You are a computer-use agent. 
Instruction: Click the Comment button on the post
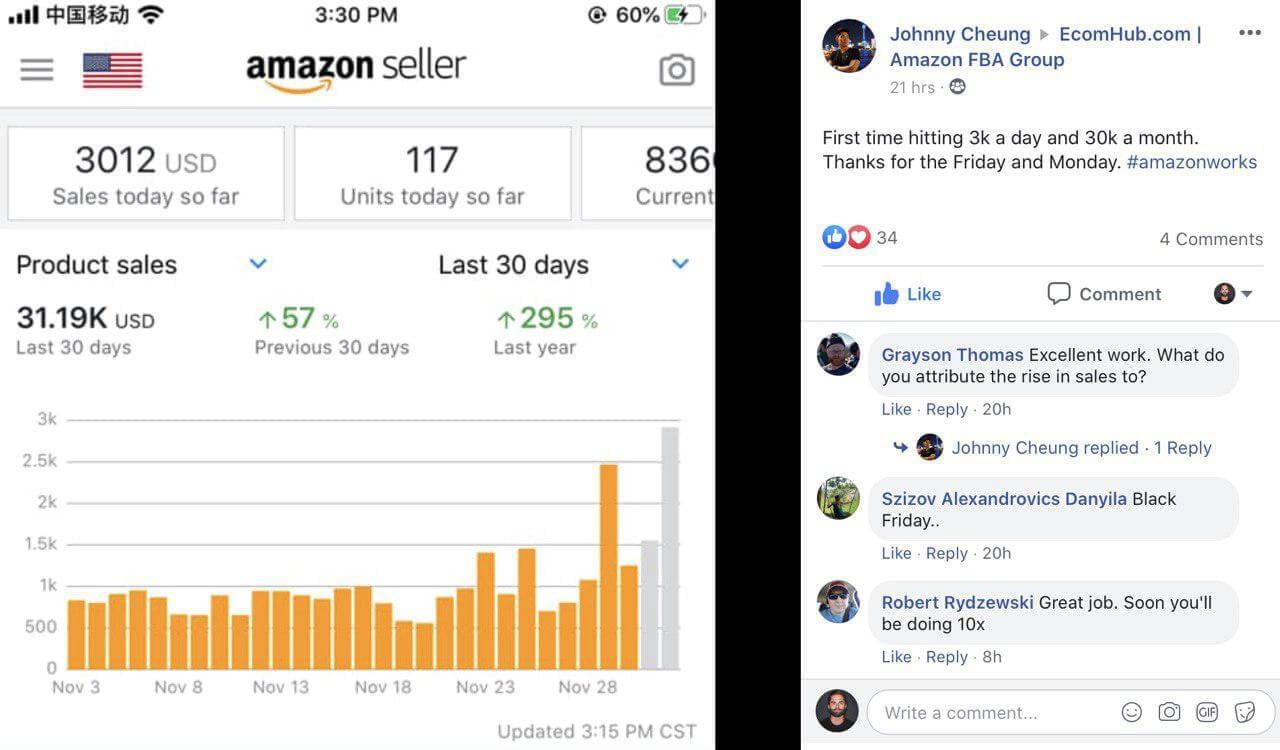pyautogui.click(x=1104, y=294)
